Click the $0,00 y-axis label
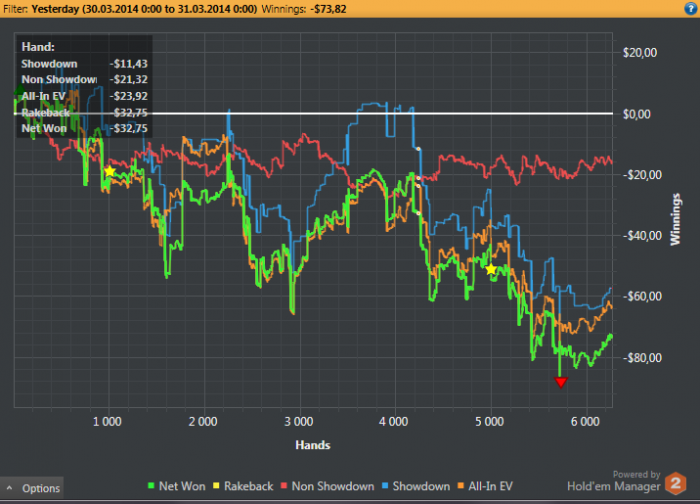 click(637, 114)
